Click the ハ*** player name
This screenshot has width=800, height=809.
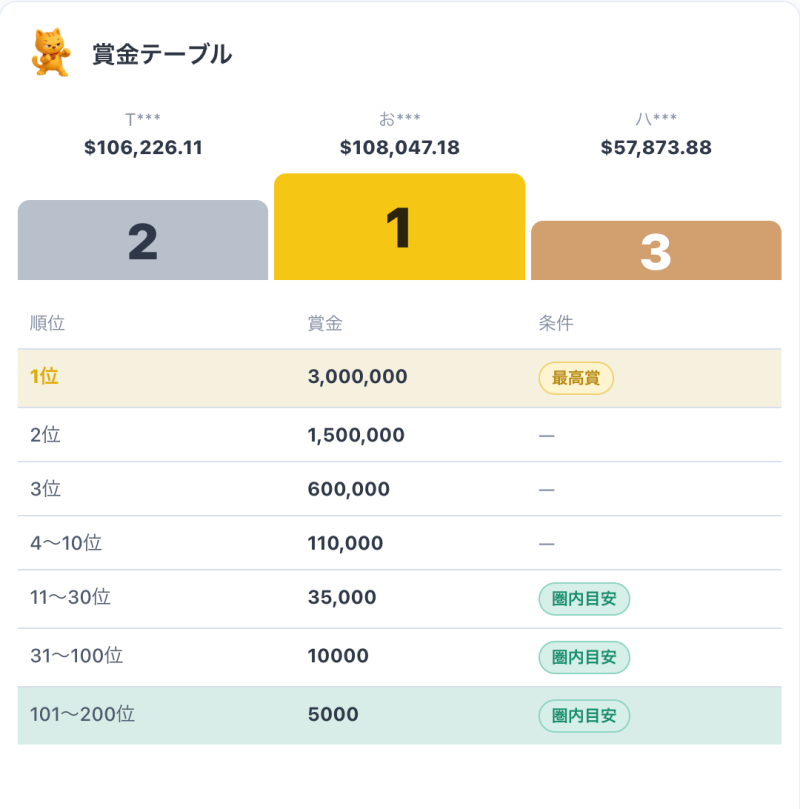pos(656,119)
